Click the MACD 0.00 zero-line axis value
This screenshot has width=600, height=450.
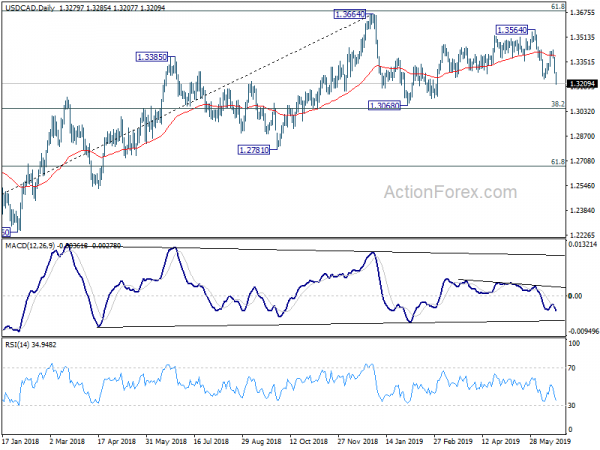coord(575,296)
